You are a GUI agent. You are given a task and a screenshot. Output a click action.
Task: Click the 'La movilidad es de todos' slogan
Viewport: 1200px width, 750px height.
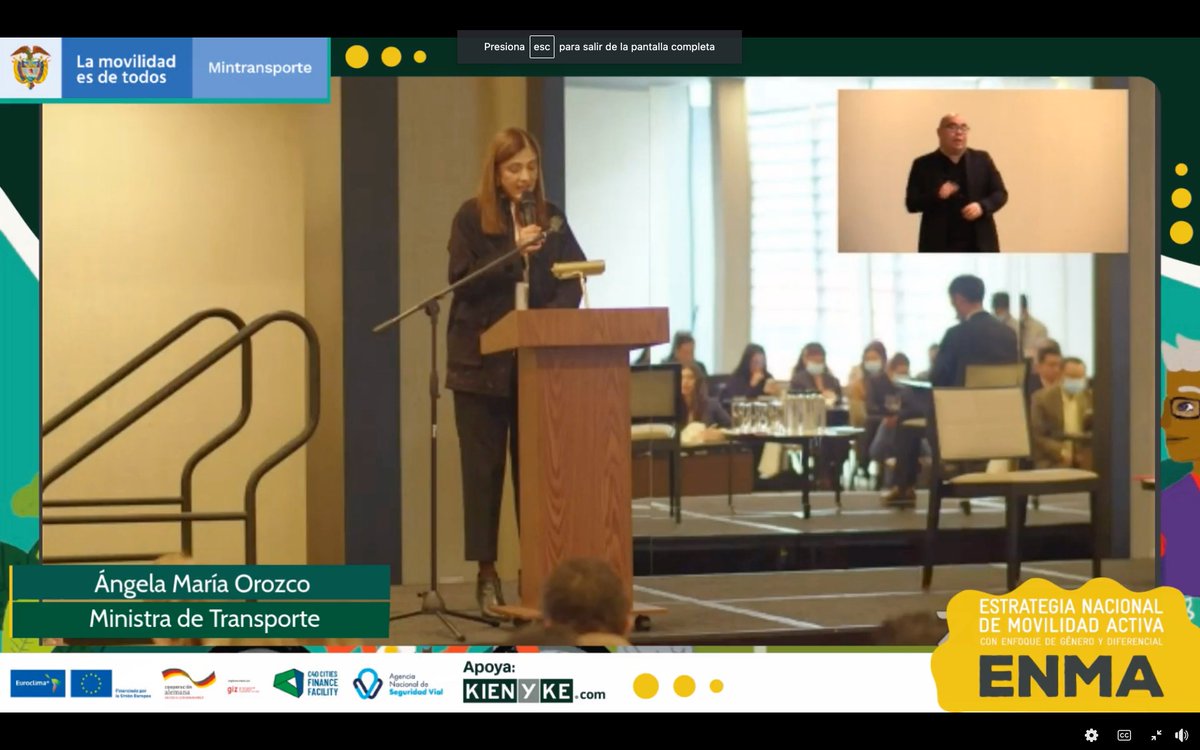click(126, 69)
